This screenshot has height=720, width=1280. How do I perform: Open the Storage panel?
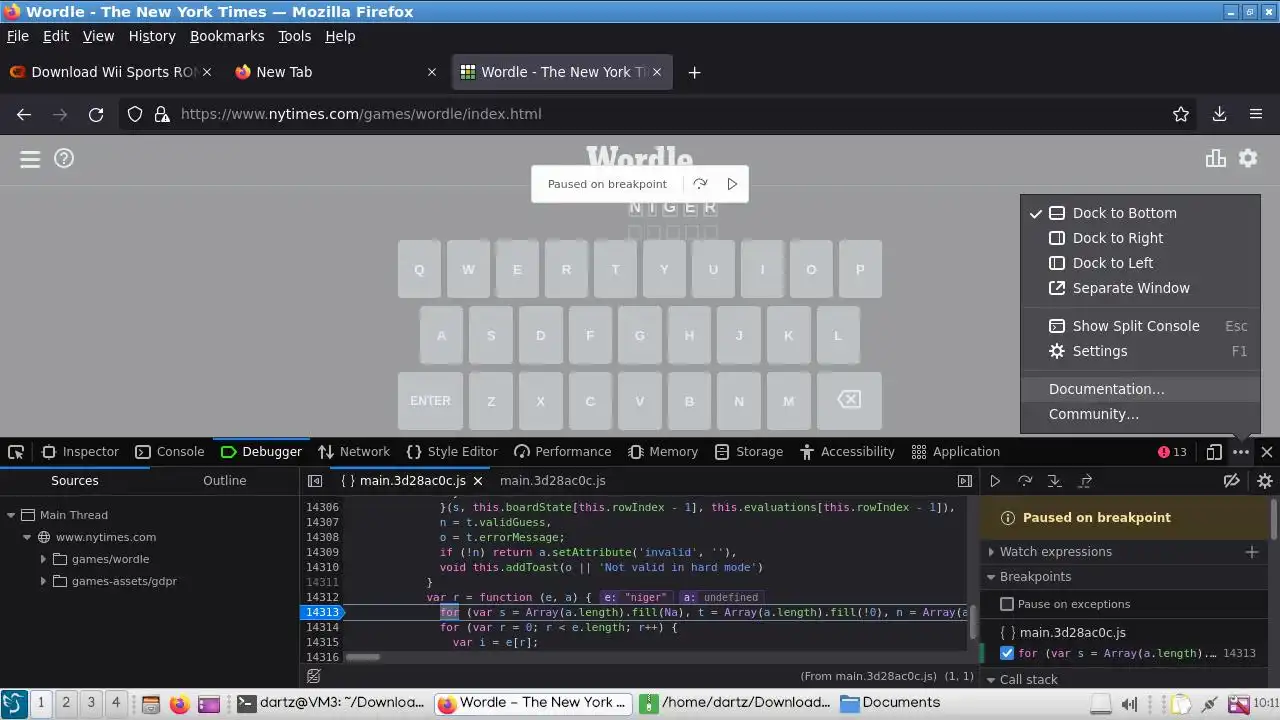749,452
